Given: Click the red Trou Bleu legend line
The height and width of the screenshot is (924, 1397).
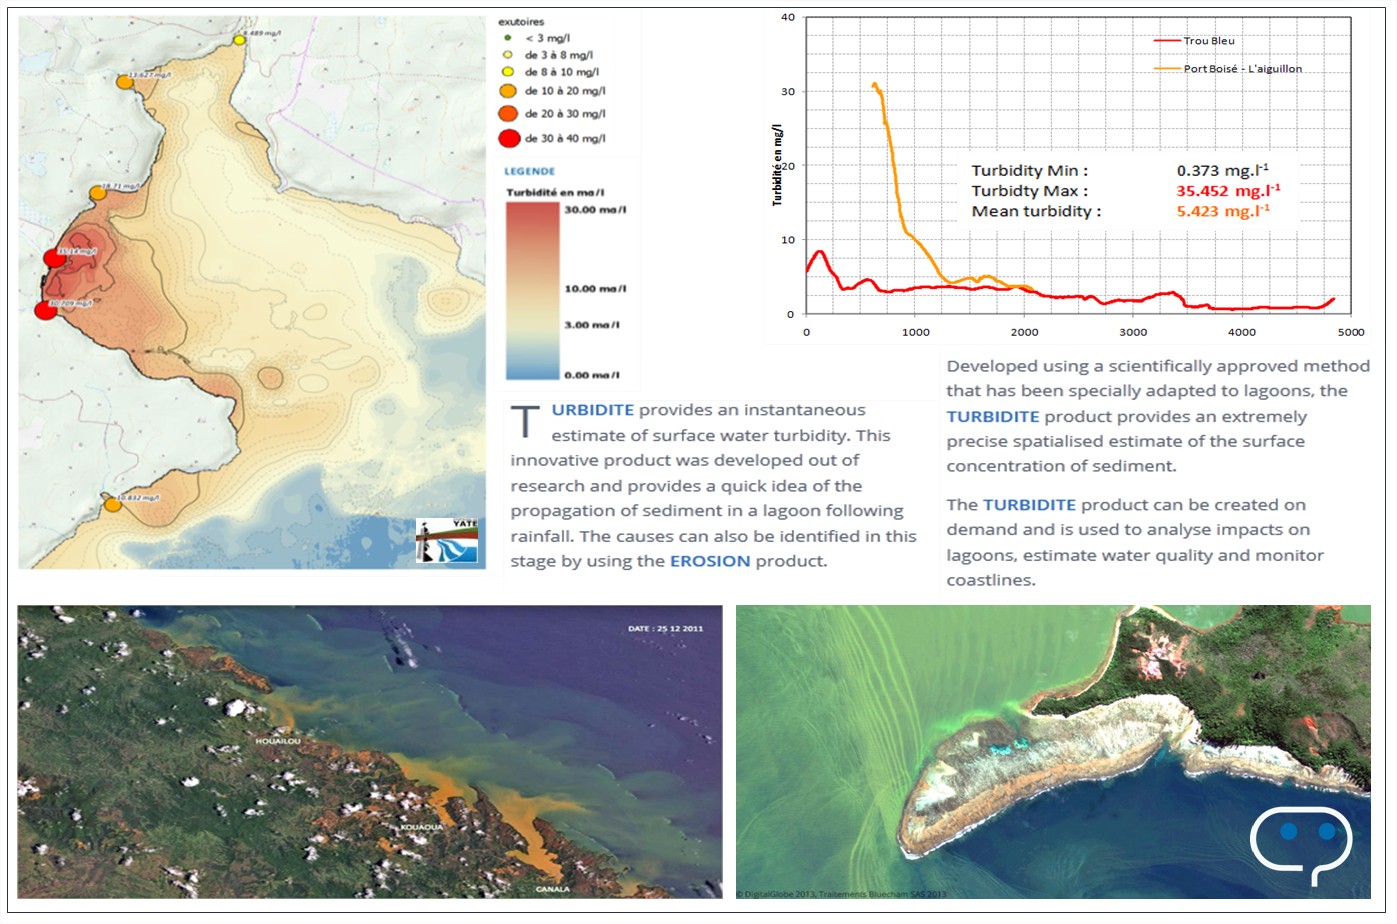Looking at the screenshot, I should coord(1167,41).
